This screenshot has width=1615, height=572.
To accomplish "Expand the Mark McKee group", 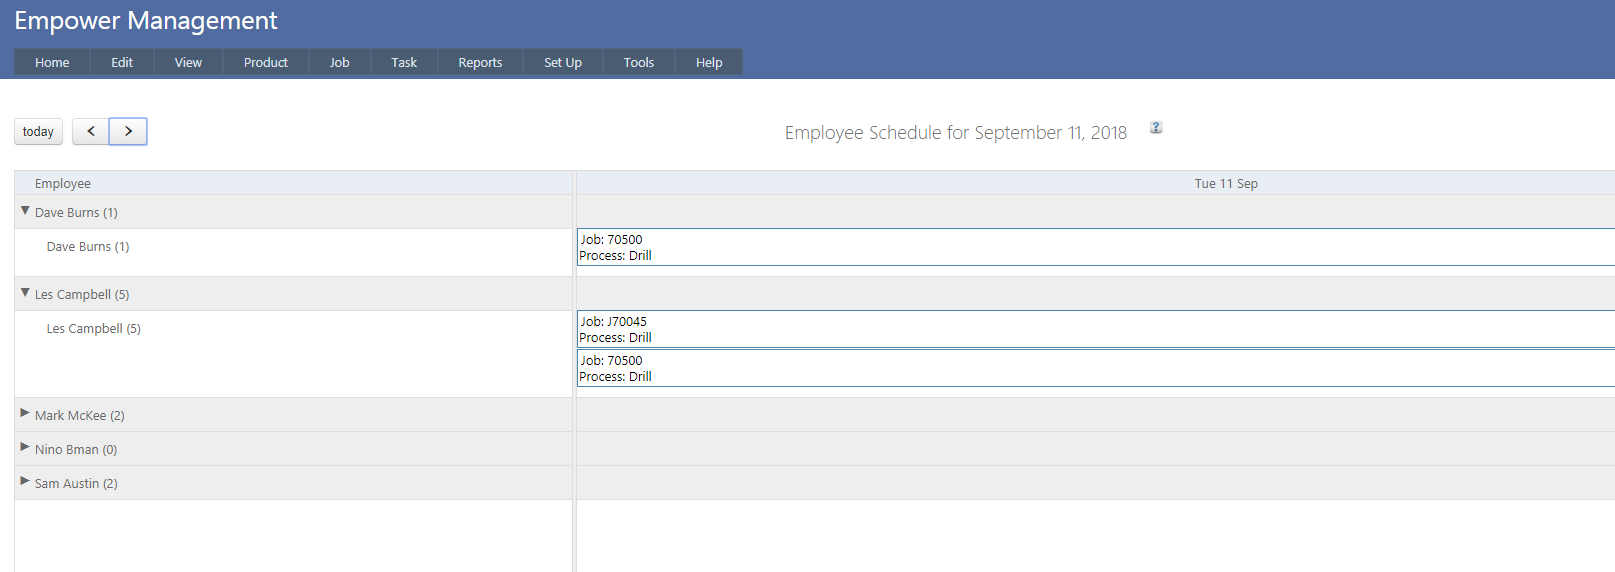I will coord(25,413).
